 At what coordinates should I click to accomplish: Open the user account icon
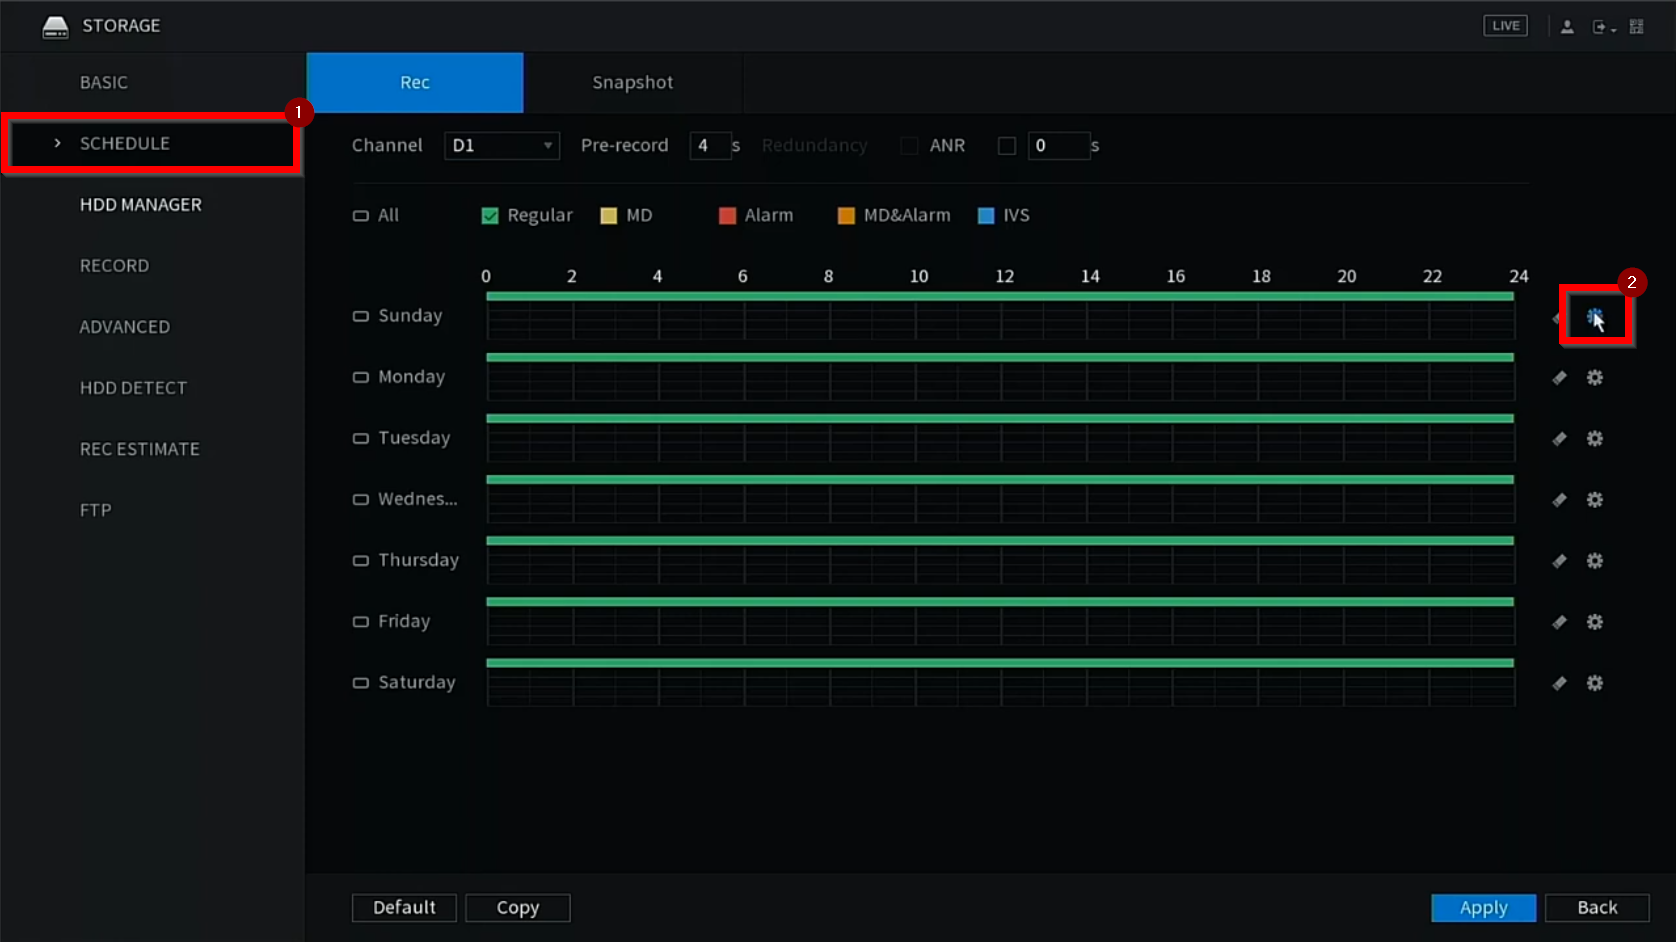pos(1567,27)
